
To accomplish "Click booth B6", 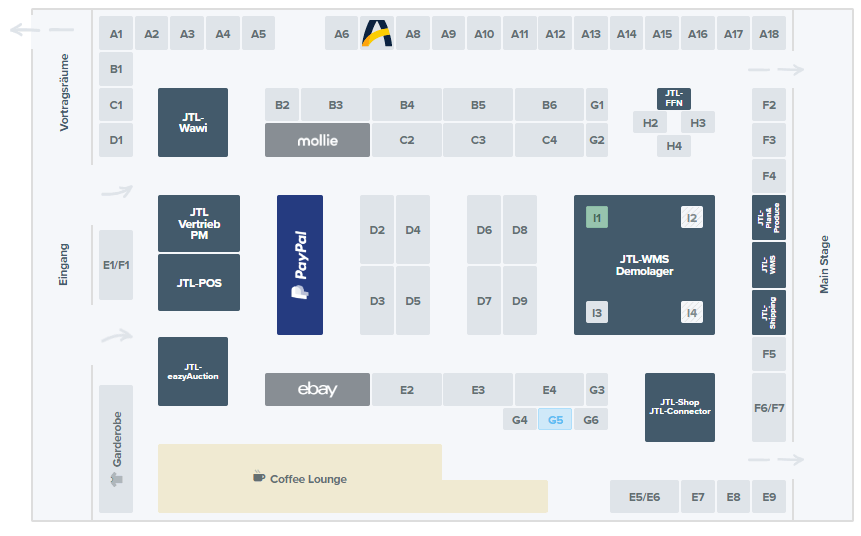I will [x=549, y=104].
